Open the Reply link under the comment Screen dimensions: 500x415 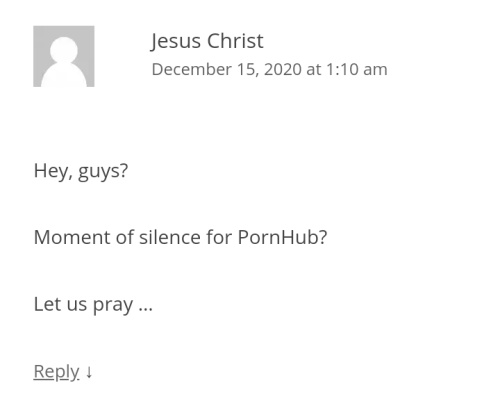tap(56, 372)
